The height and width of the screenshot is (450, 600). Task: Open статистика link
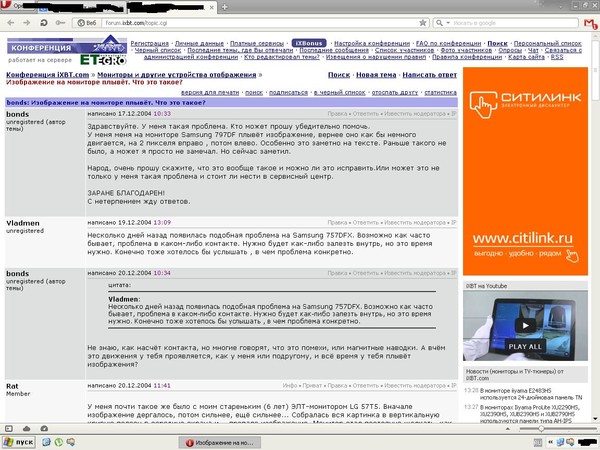tap(440, 93)
